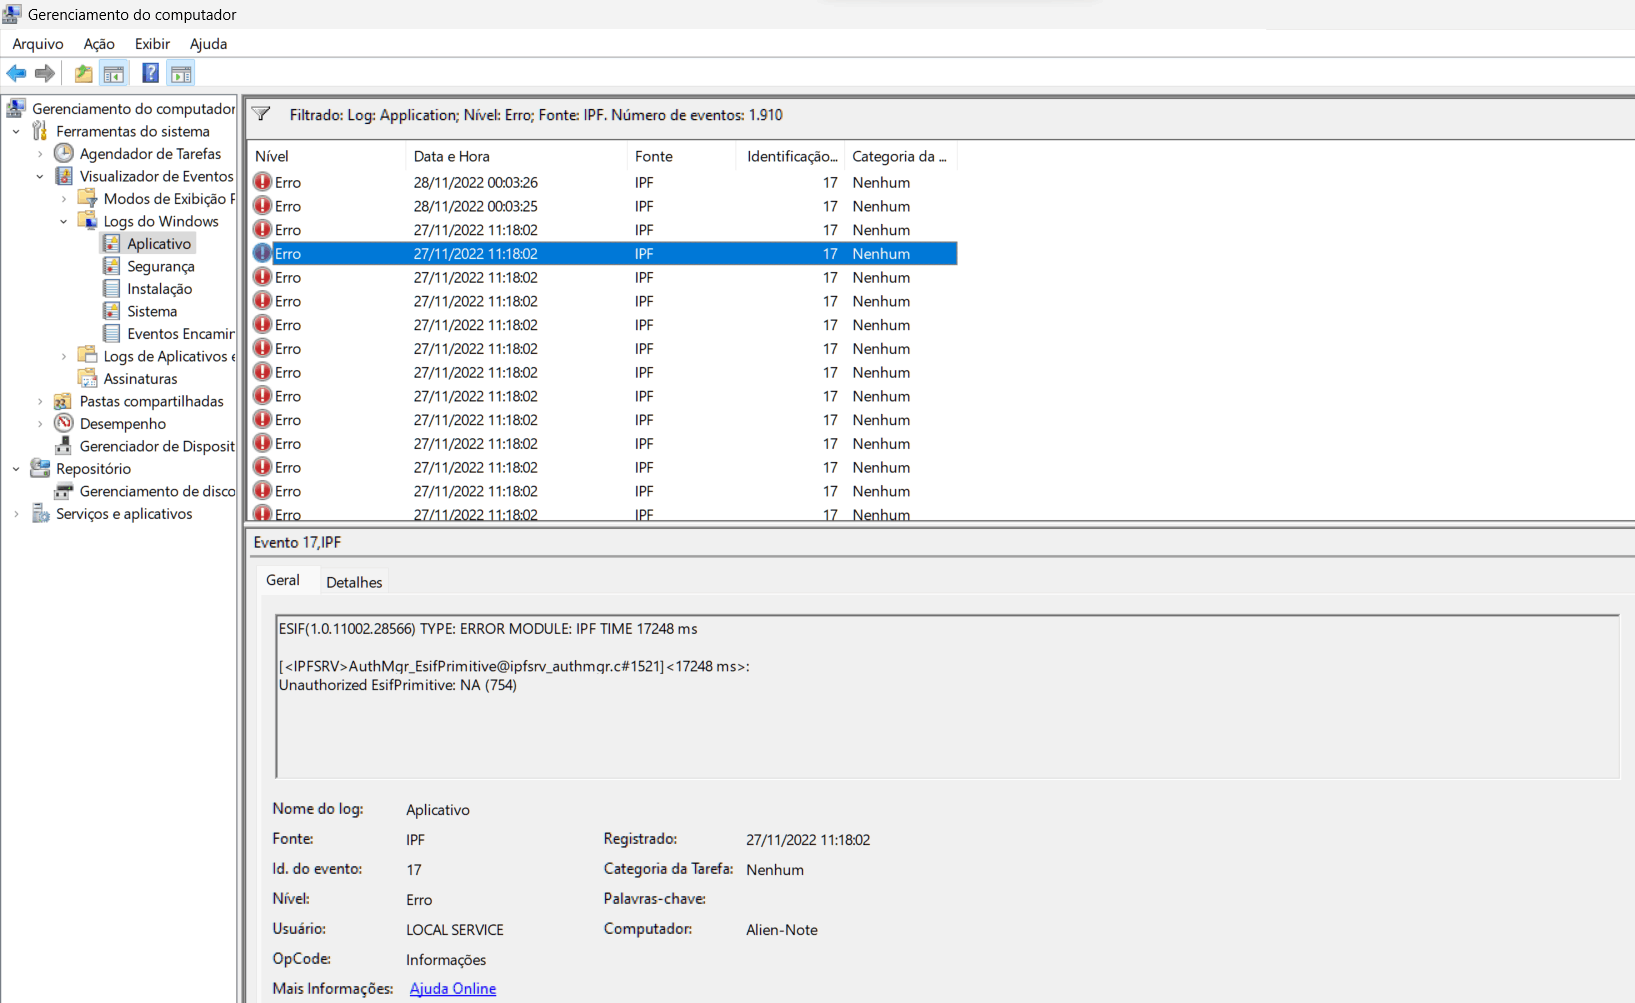Open the Ação menu
This screenshot has width=1635, height=1003.
pos(99,44)
